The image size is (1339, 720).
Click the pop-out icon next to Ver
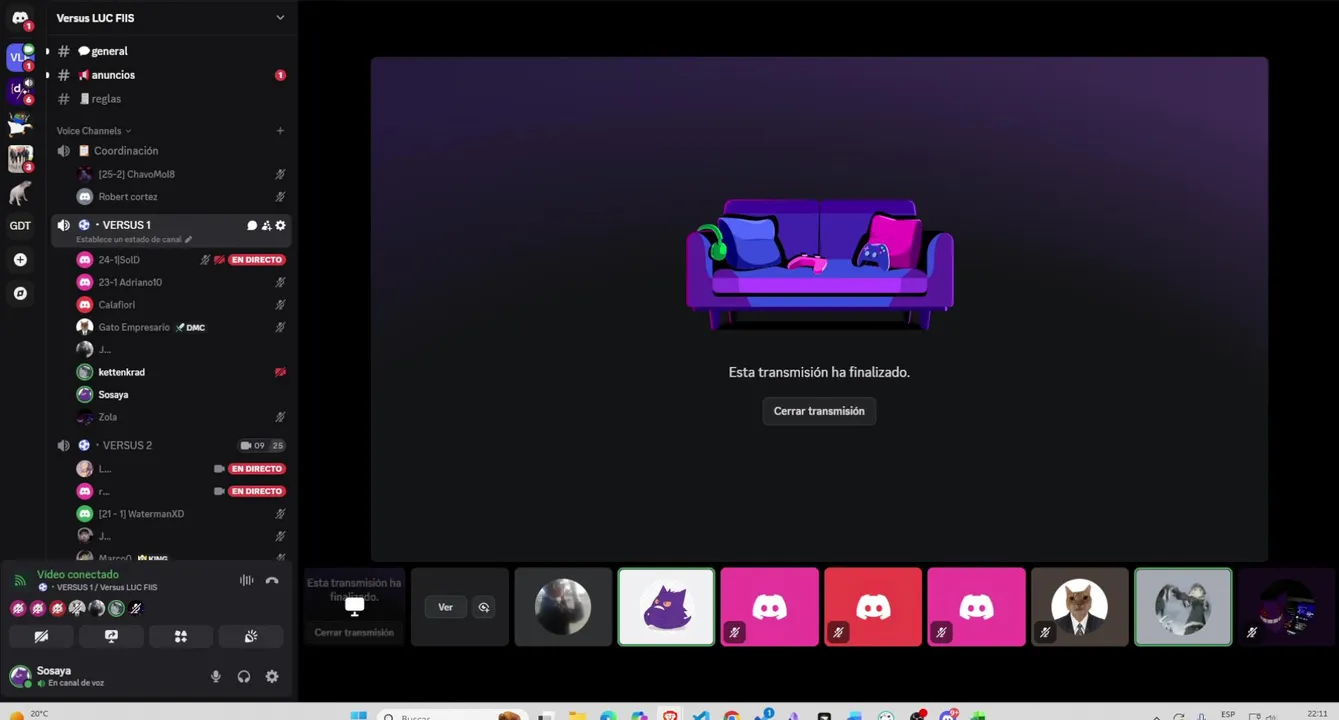484,607
